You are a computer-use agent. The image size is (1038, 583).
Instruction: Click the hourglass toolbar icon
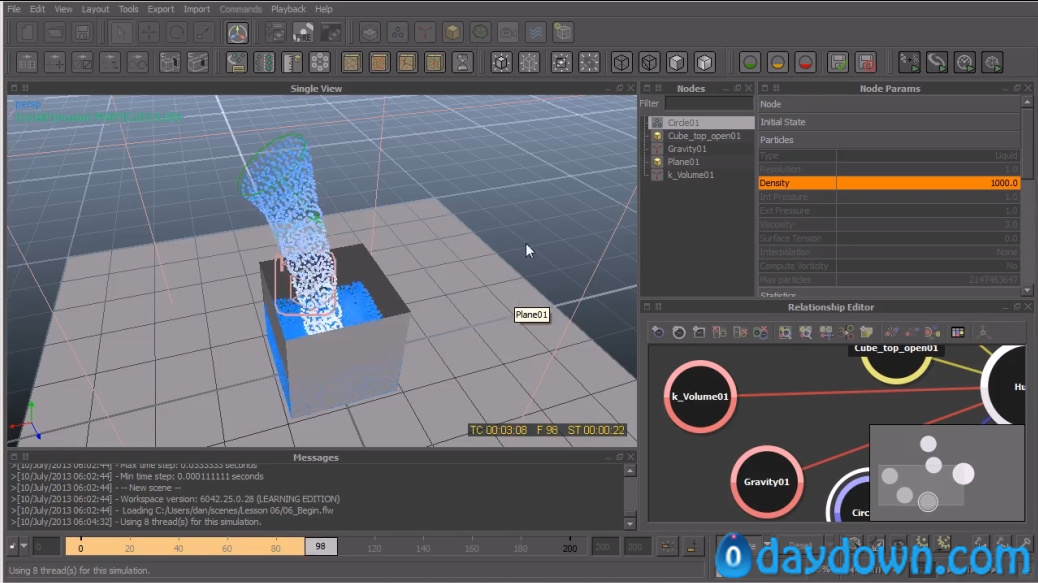click(x=463, y=63)
